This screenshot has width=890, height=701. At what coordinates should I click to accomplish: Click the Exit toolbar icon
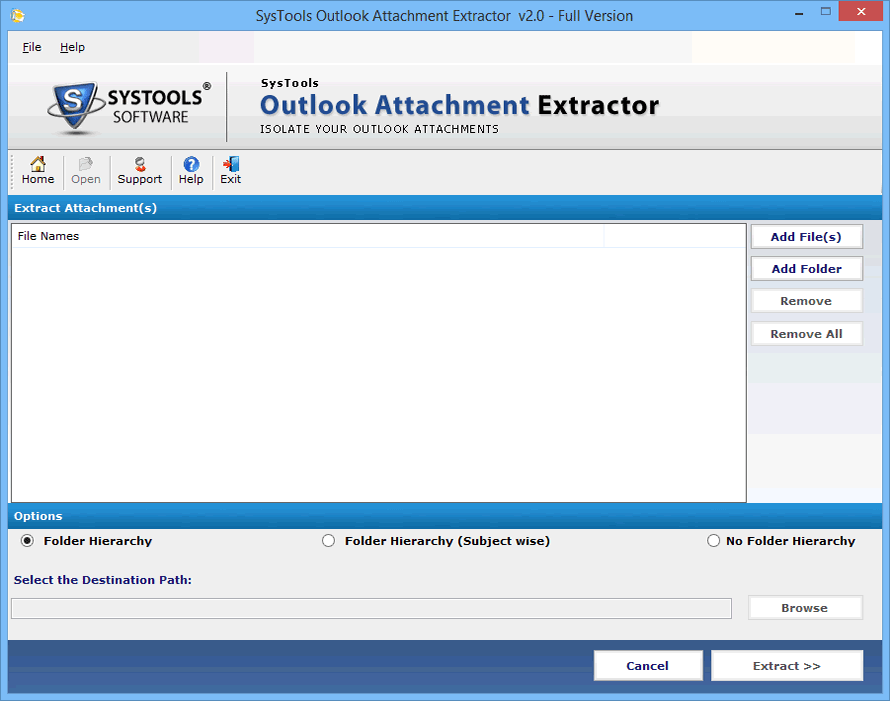coord(230,171)
